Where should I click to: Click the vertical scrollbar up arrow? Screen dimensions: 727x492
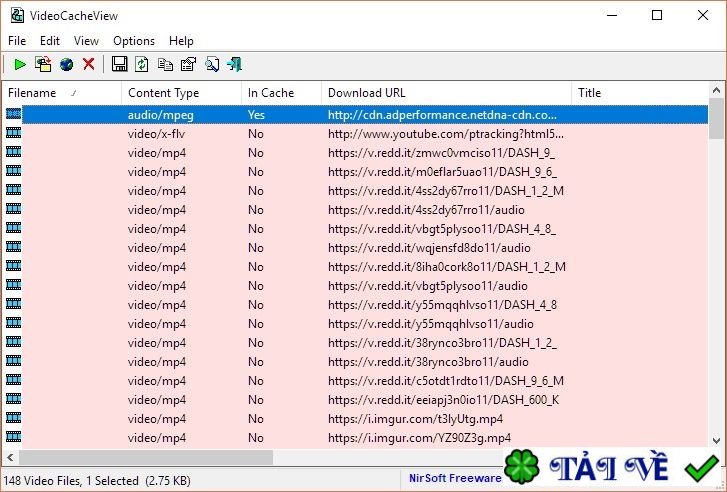pos(717,90)
